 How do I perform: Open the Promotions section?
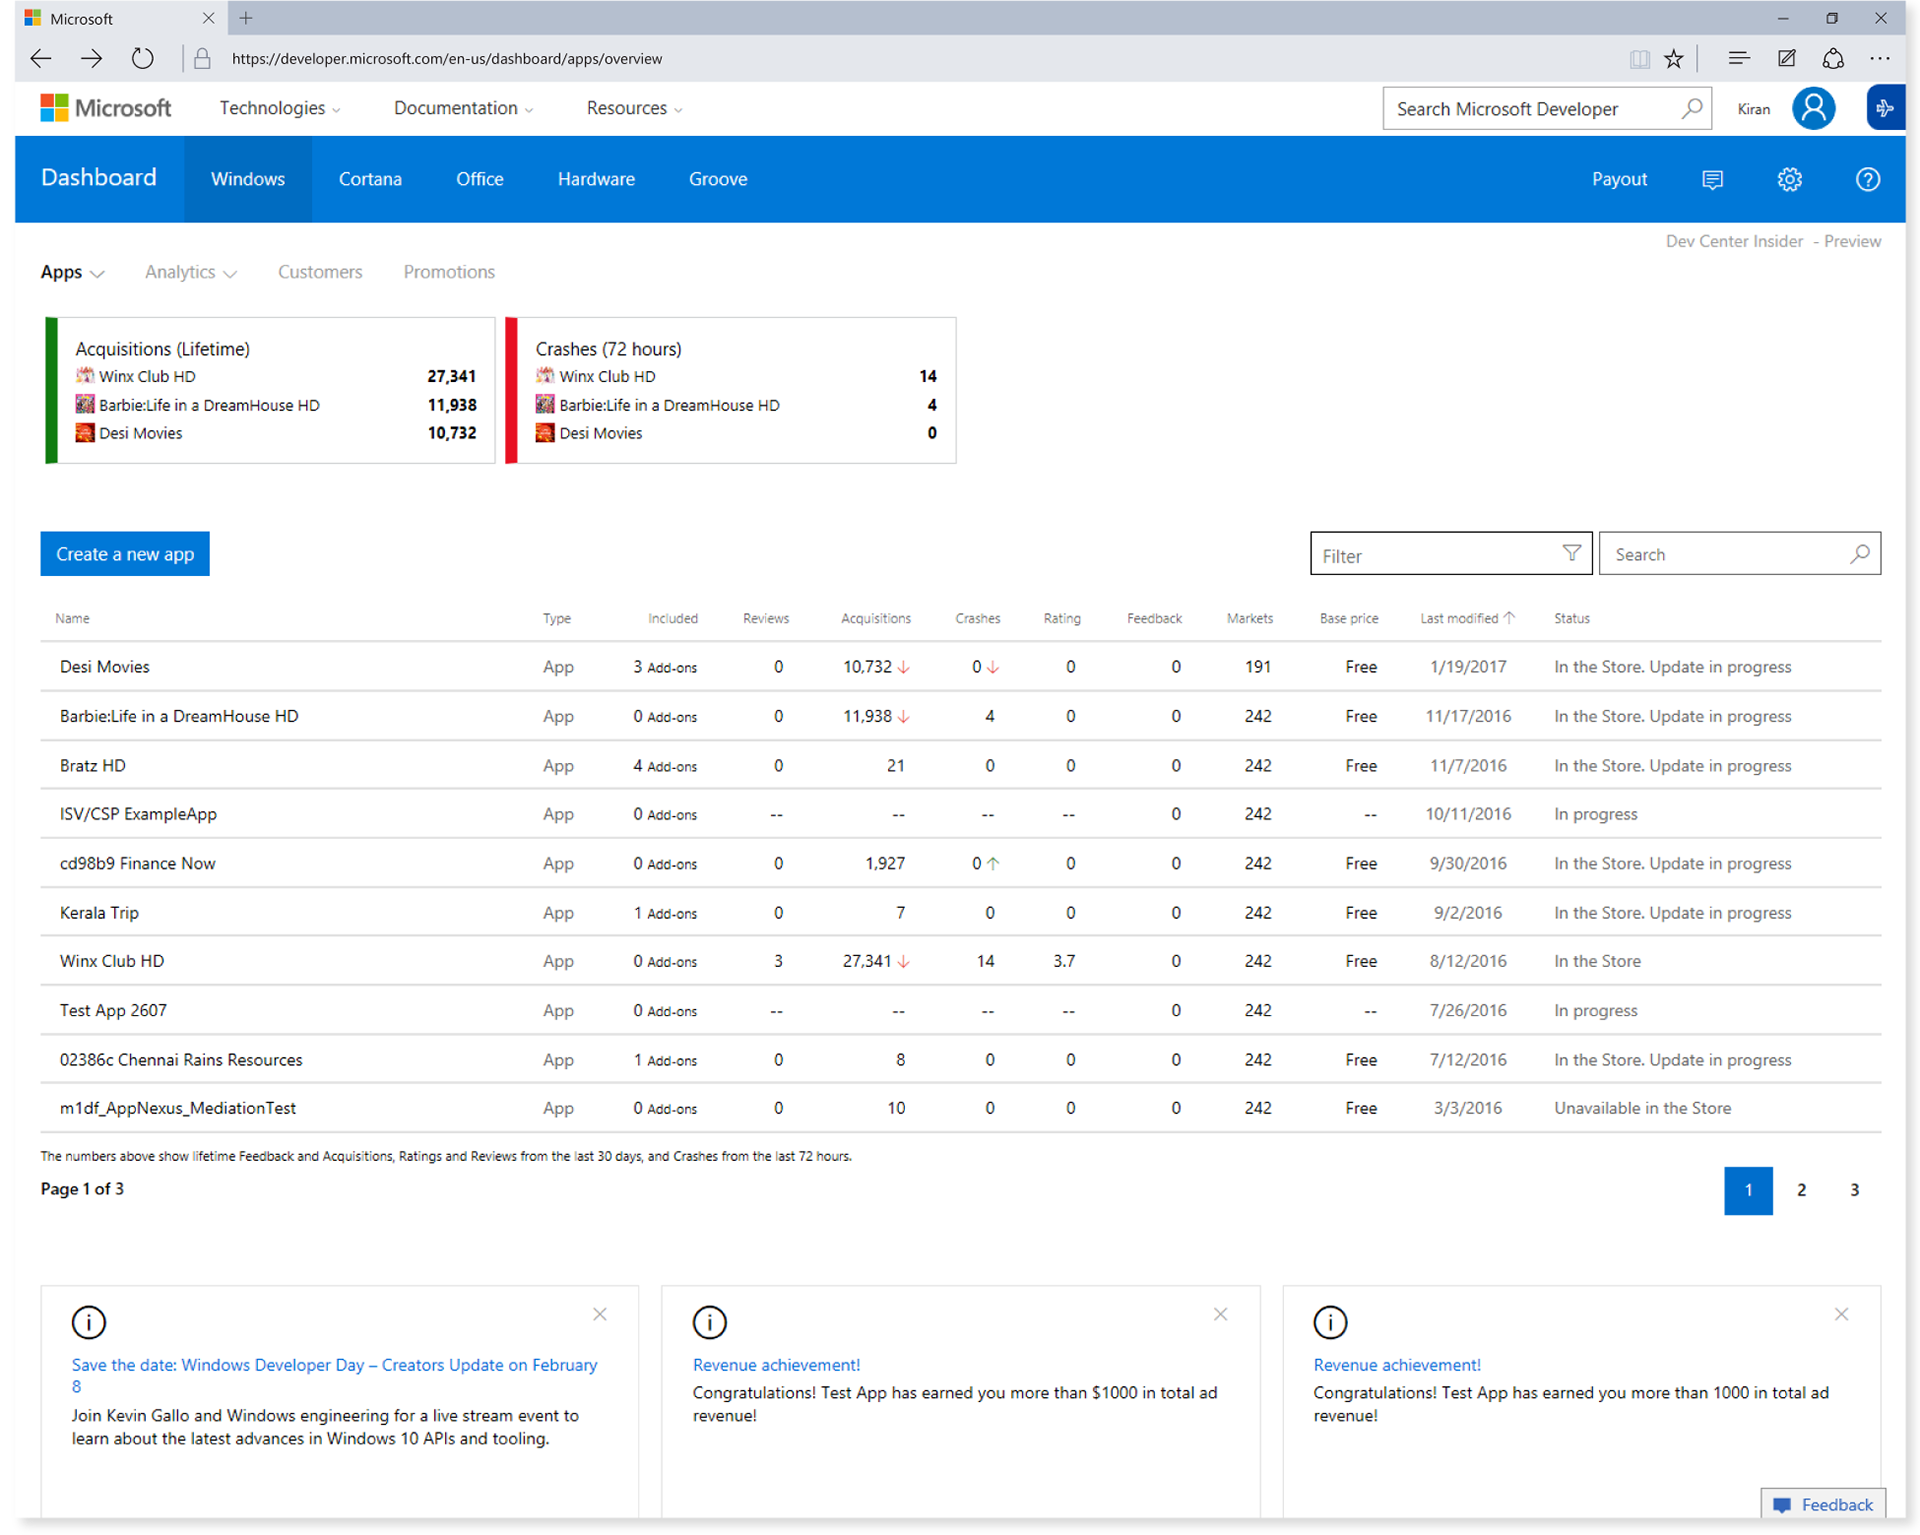449,272
